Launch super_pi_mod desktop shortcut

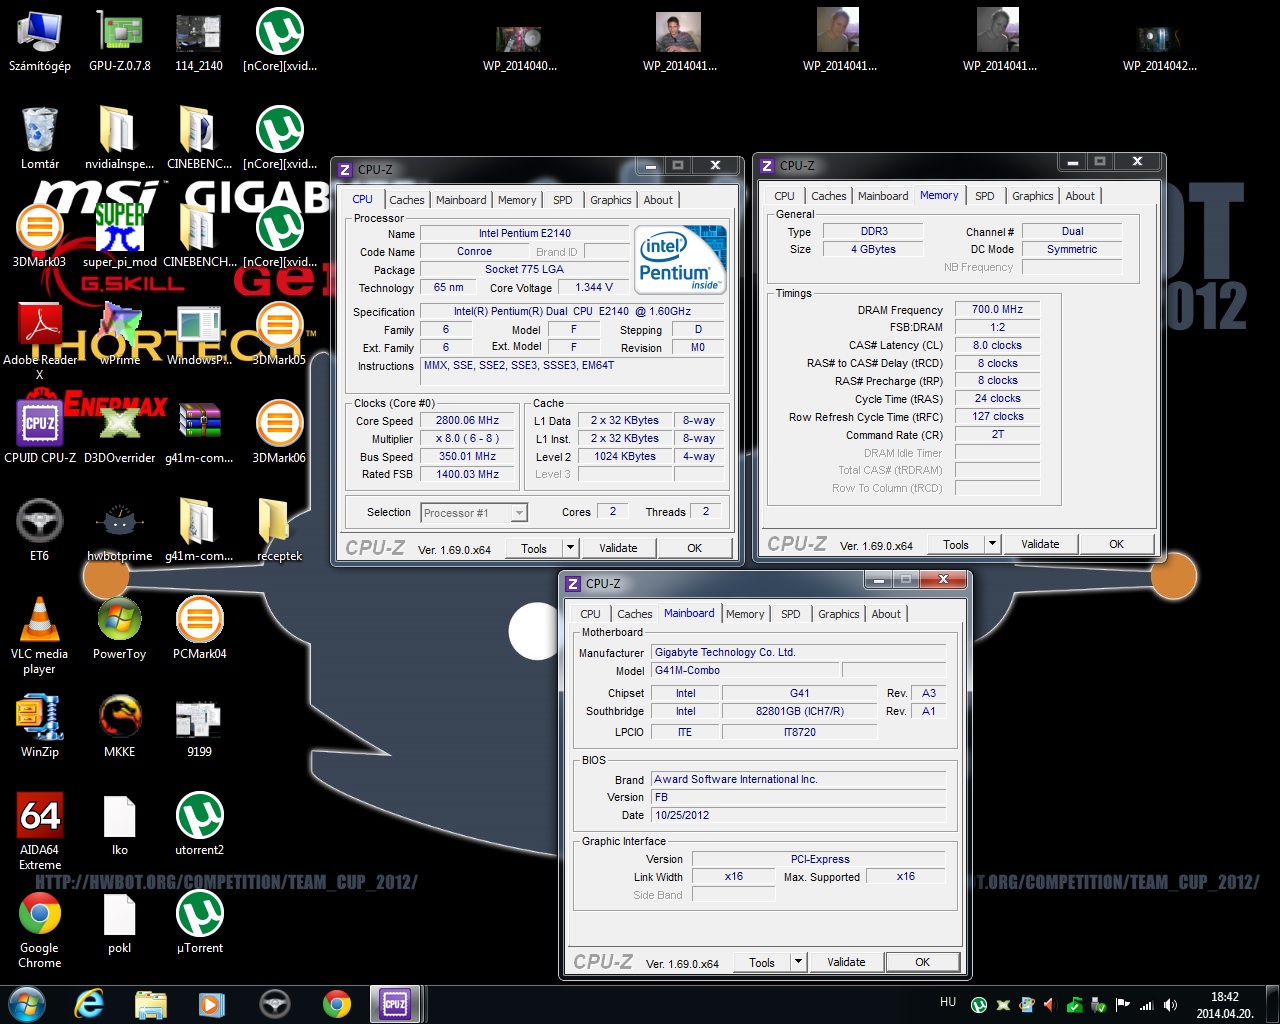pyautogui.click(x=120, y=237)
